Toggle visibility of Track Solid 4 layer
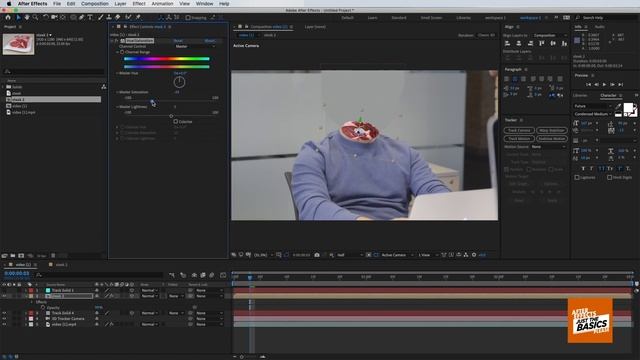 click(x=4, y=313)
